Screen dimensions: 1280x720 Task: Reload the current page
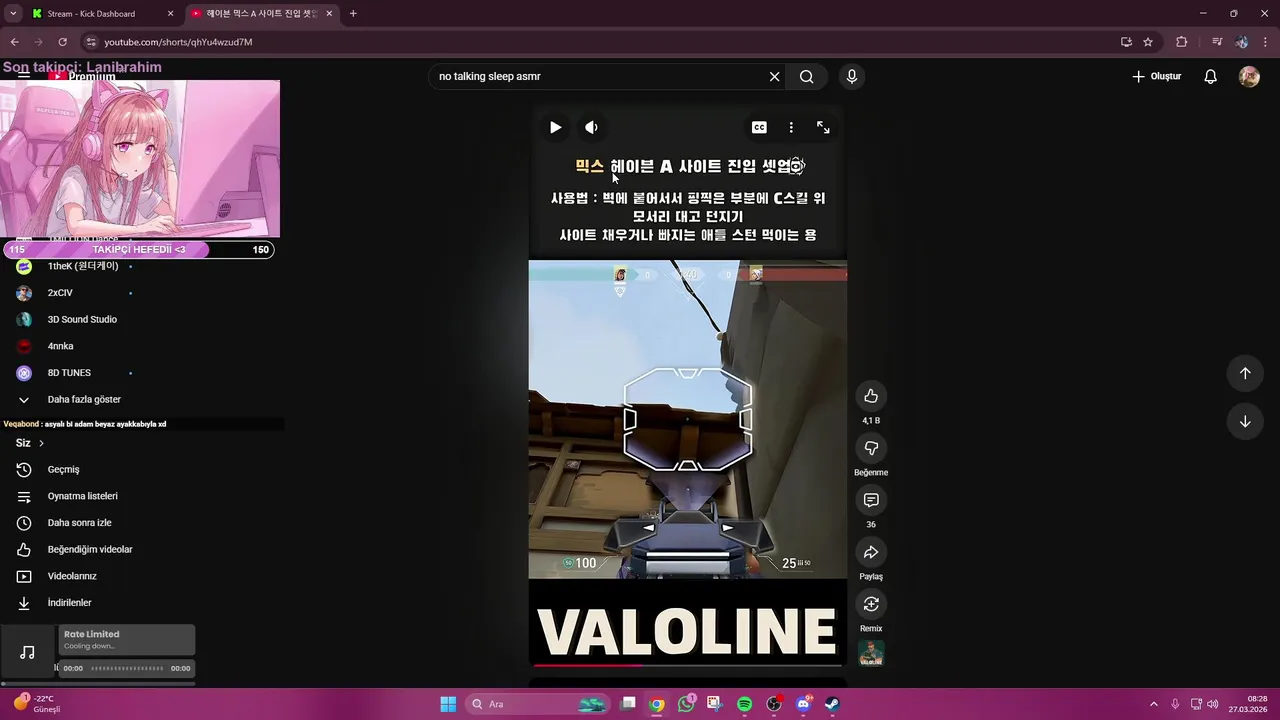coord(62,42)
